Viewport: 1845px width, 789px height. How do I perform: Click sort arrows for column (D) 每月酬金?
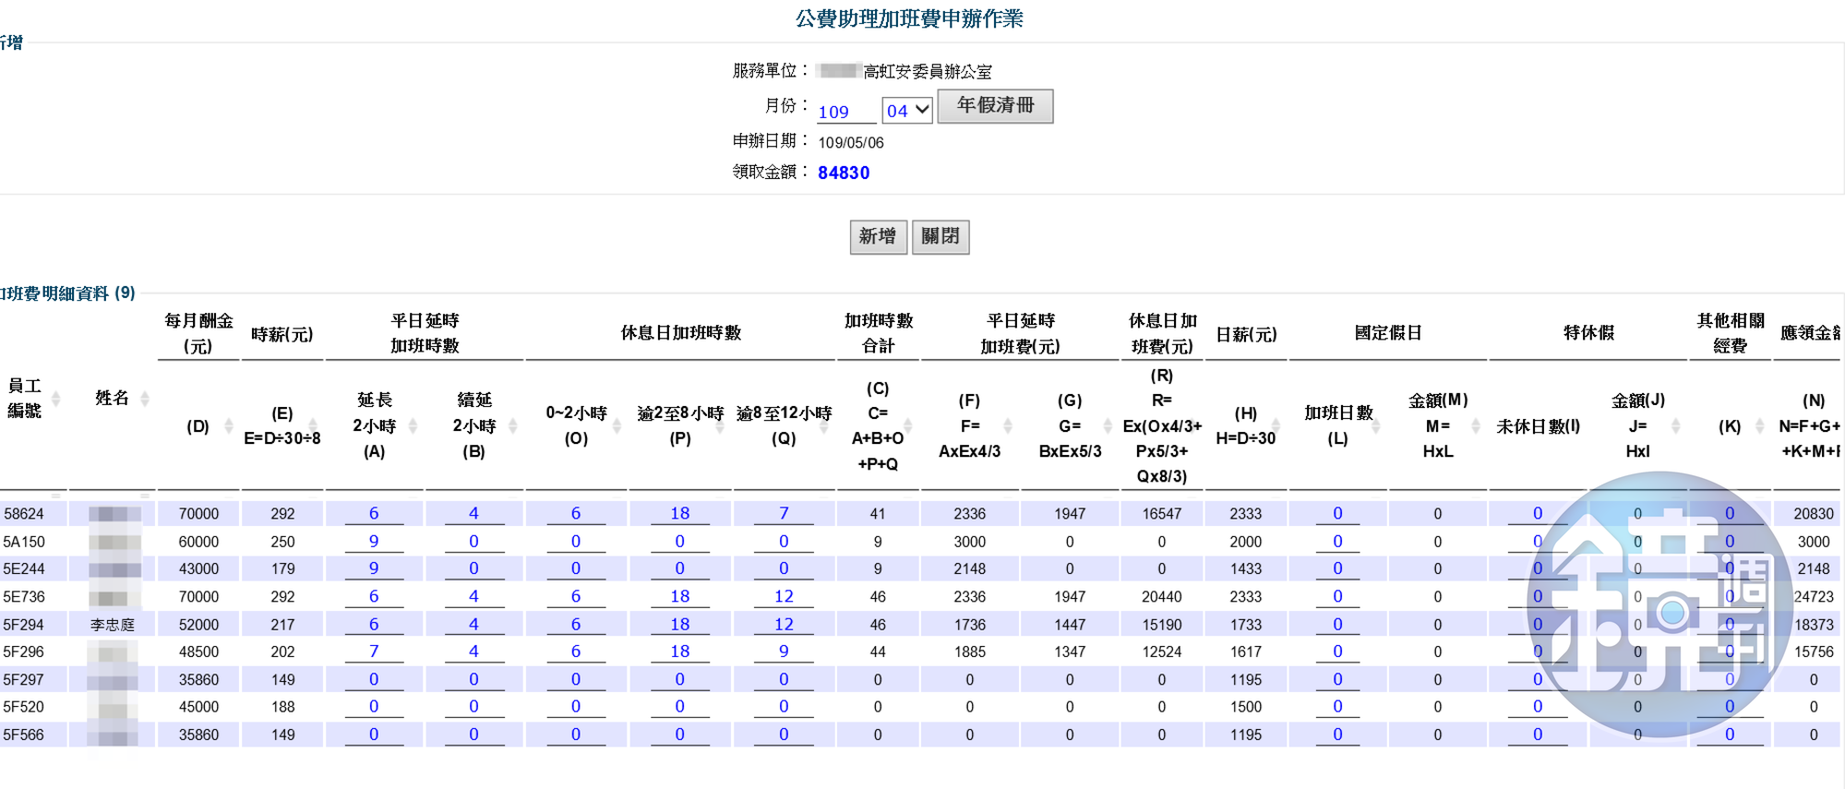tap(229, 426)
